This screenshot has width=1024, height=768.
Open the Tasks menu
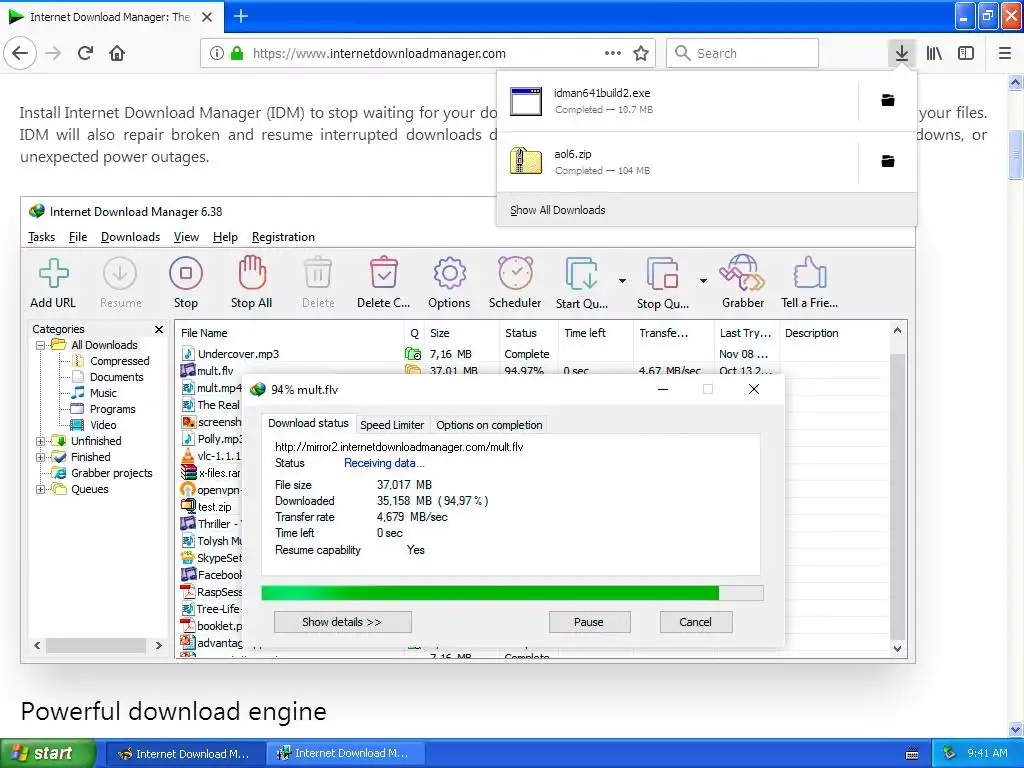point(41,237)
